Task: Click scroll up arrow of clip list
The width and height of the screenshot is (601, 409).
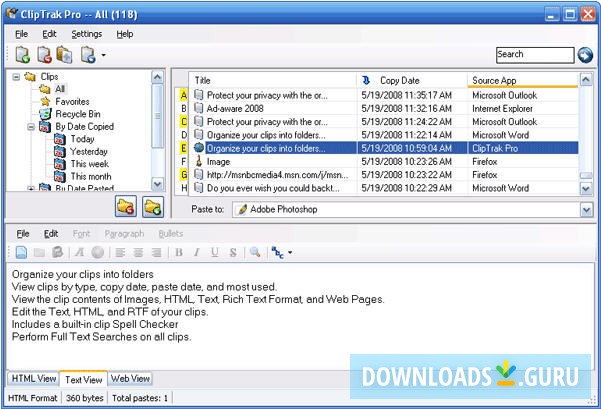Action: point(586,80)
